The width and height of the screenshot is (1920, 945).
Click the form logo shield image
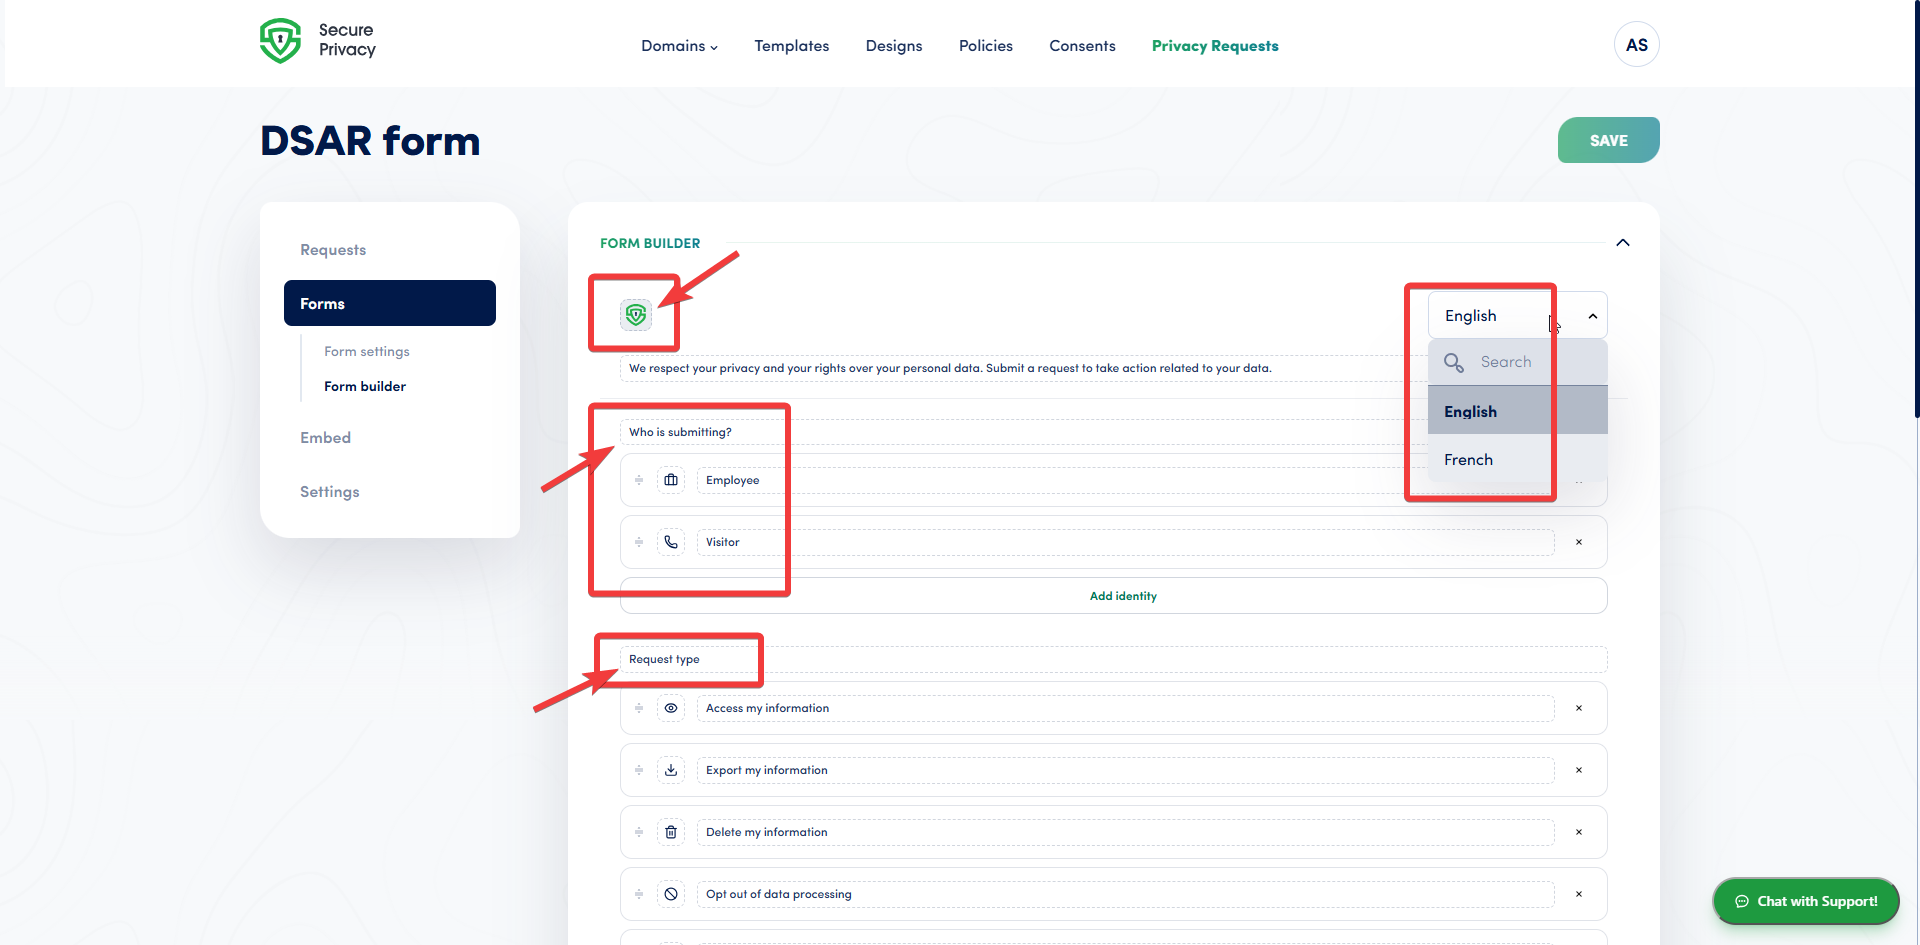[636, 315]
